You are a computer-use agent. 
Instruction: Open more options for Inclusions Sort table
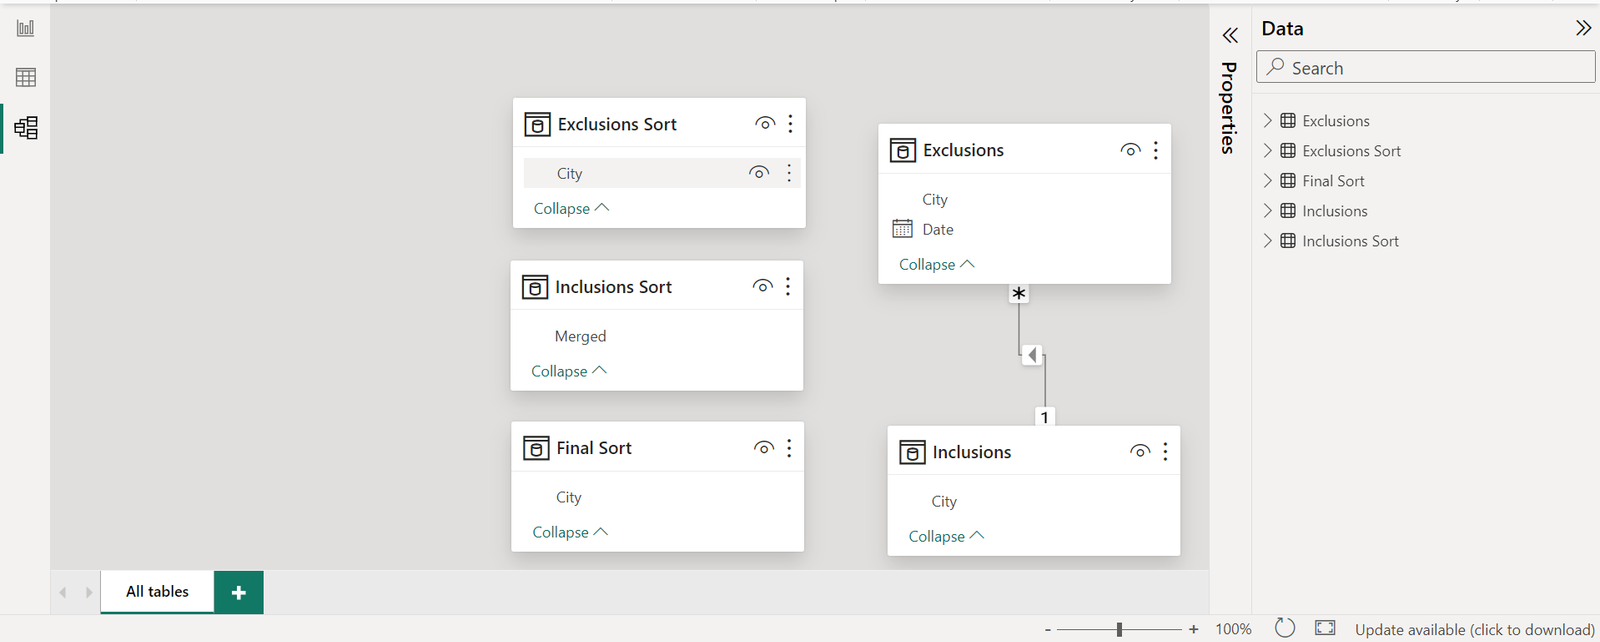[x=788, y=286]
